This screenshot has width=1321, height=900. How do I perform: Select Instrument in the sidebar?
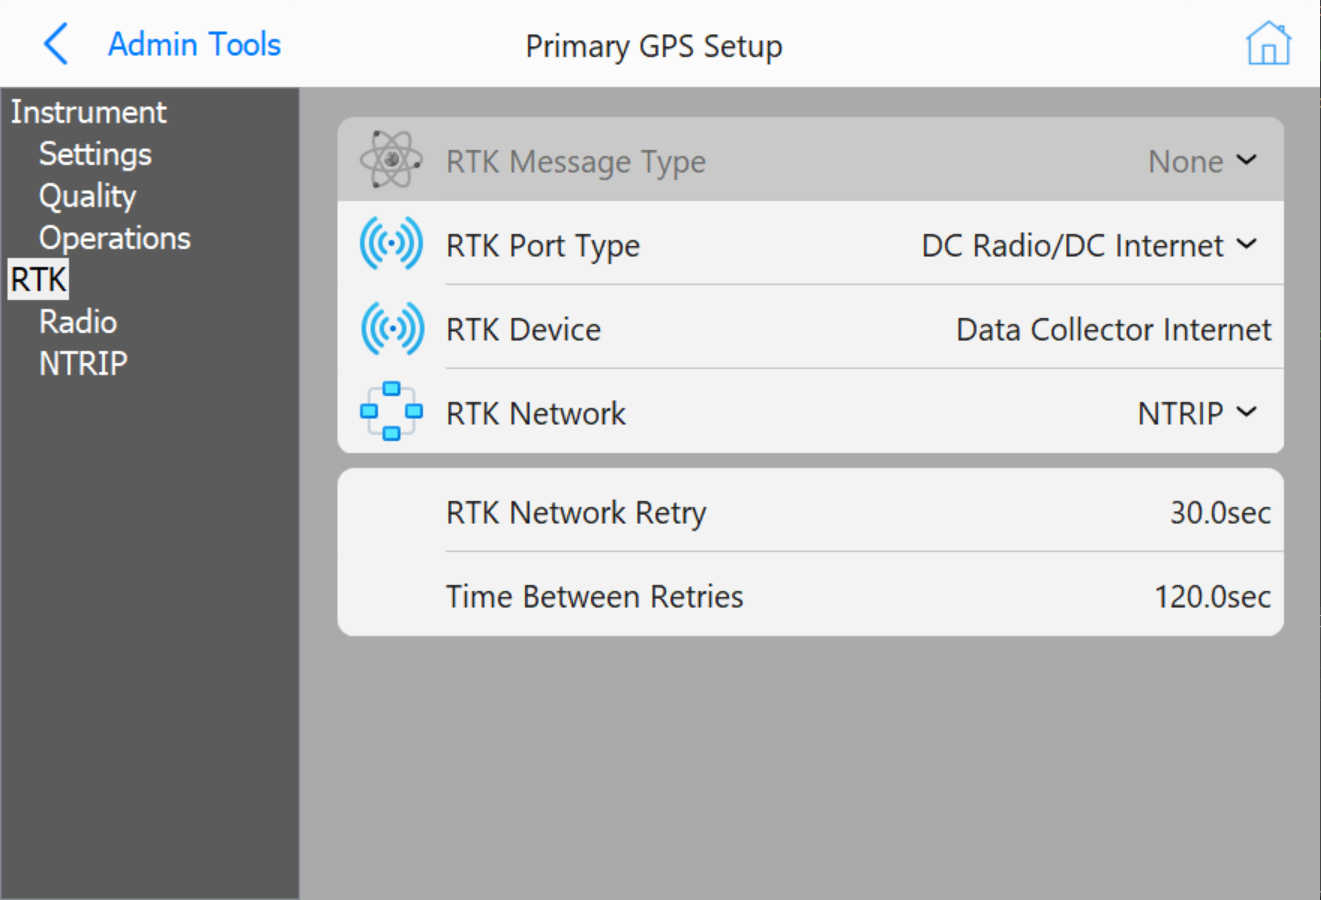[88, 112]
